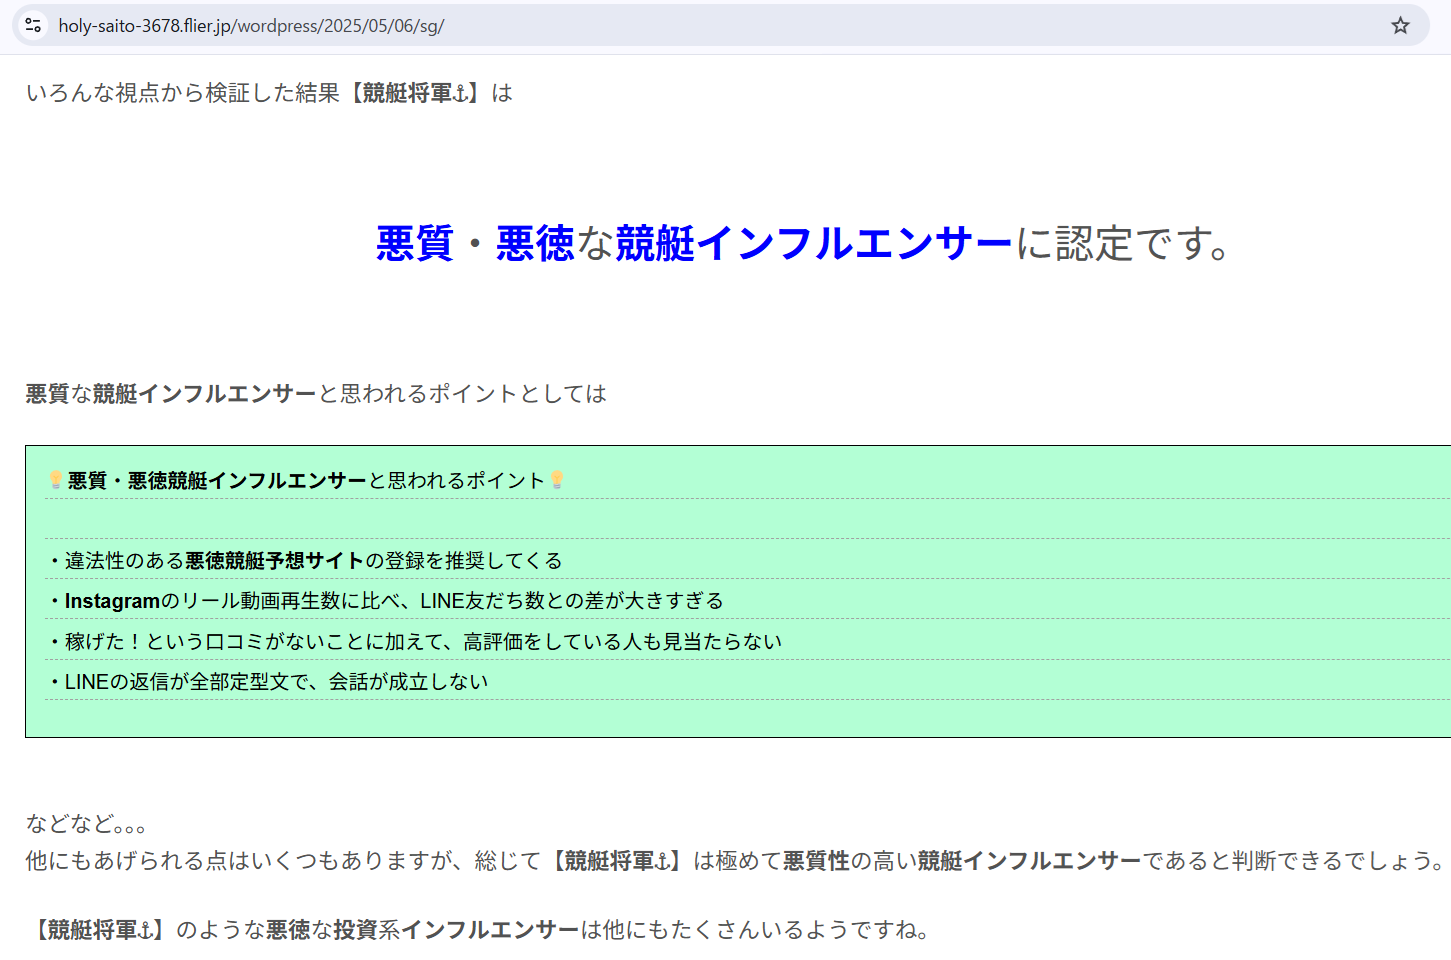
Task: Click the ポイントとしては sentence above green box
Action: [316, 394]
